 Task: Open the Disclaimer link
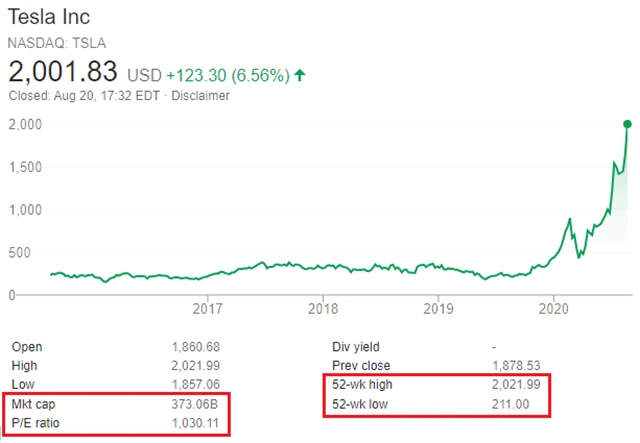(203, 96)
